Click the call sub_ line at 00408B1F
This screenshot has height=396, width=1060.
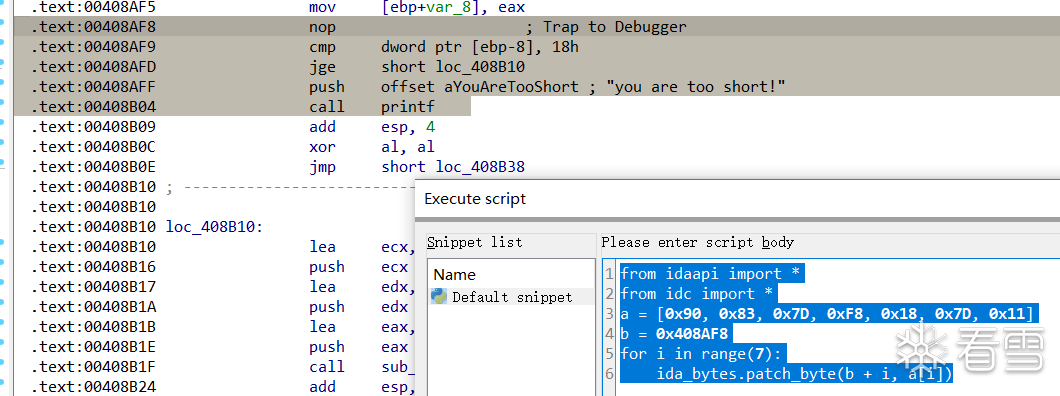tap(361, 367)
